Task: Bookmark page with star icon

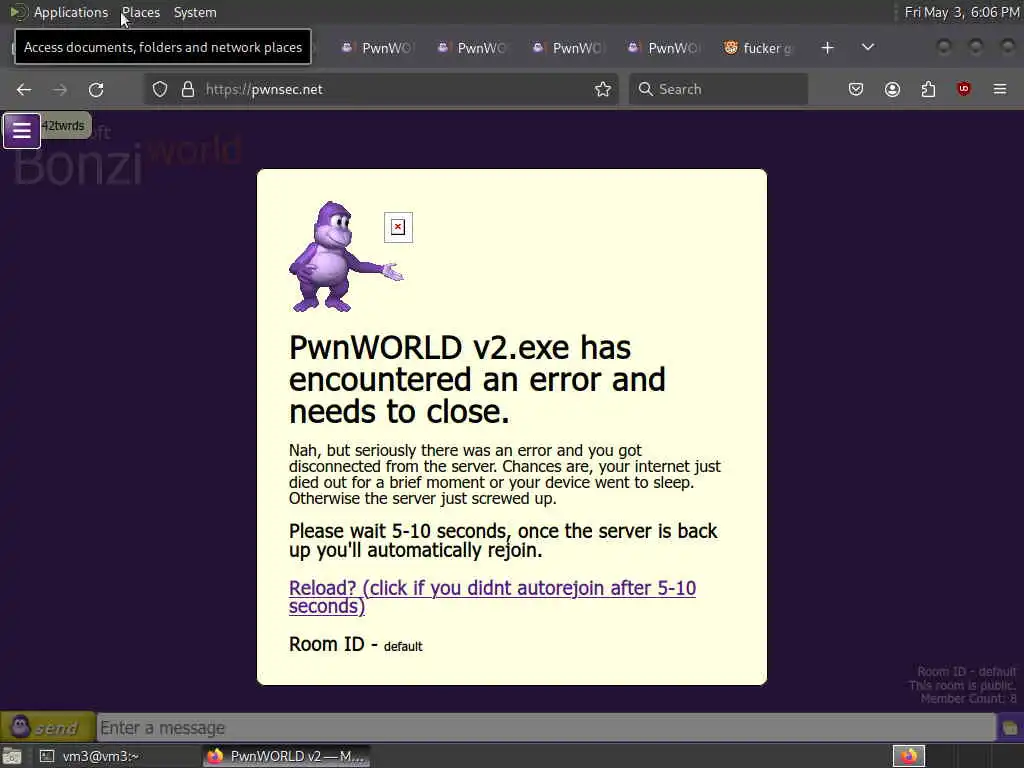Action: [x=603, y=89]
